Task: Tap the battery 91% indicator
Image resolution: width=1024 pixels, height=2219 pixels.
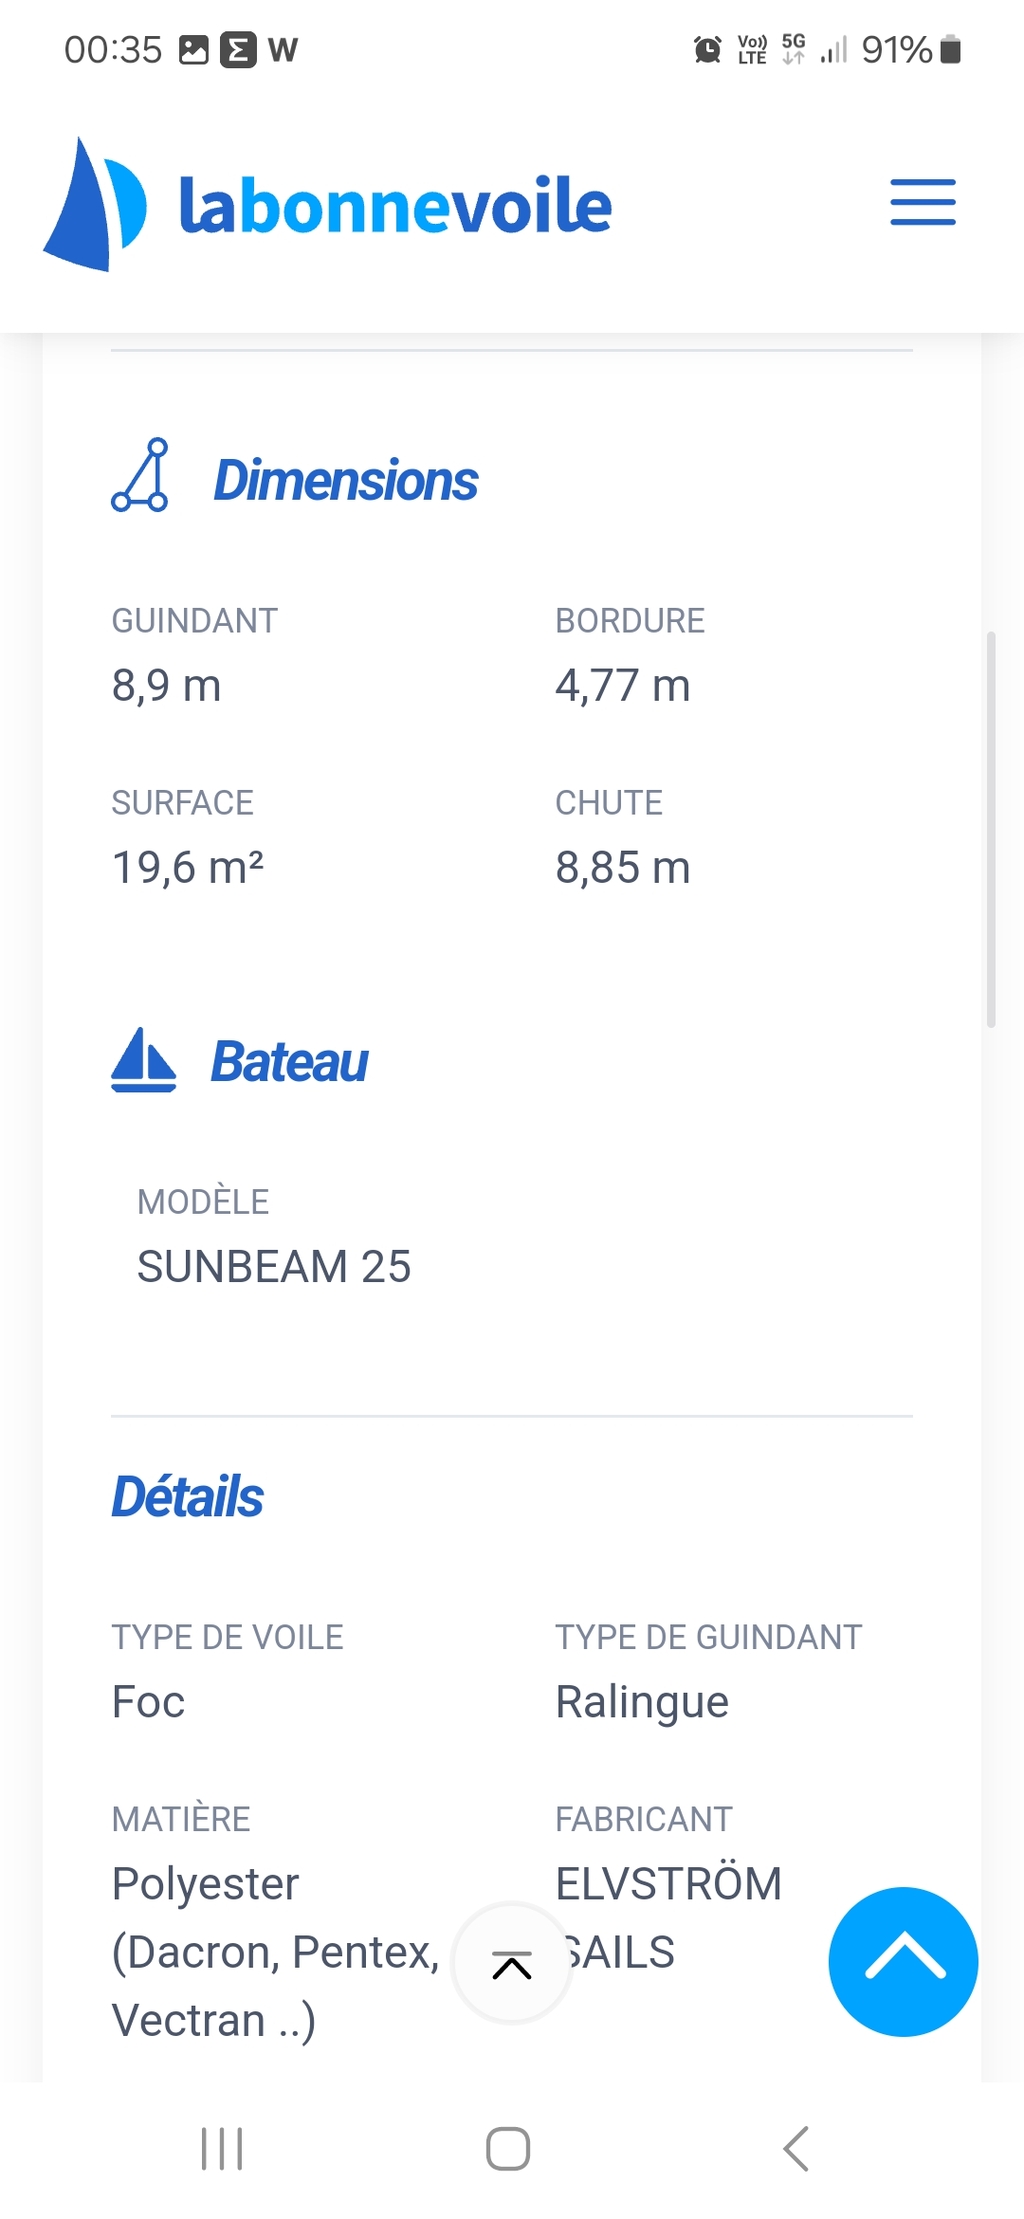Action: click(911, 49)
